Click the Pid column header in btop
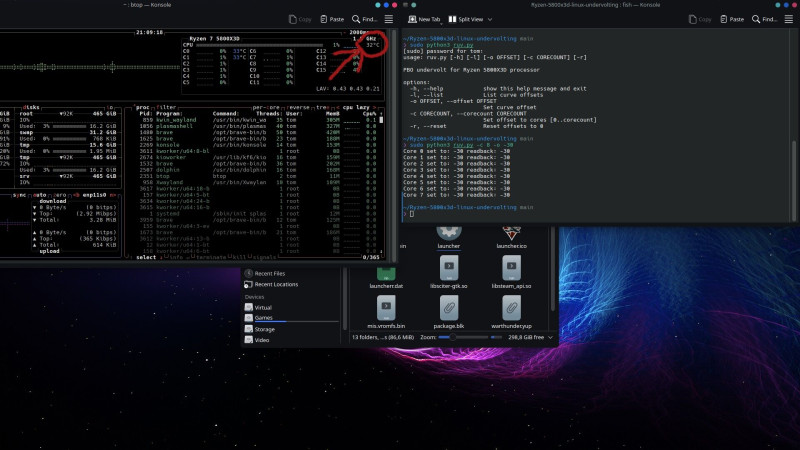This screenshot has height=450, width=800. (x=146, y=114)
